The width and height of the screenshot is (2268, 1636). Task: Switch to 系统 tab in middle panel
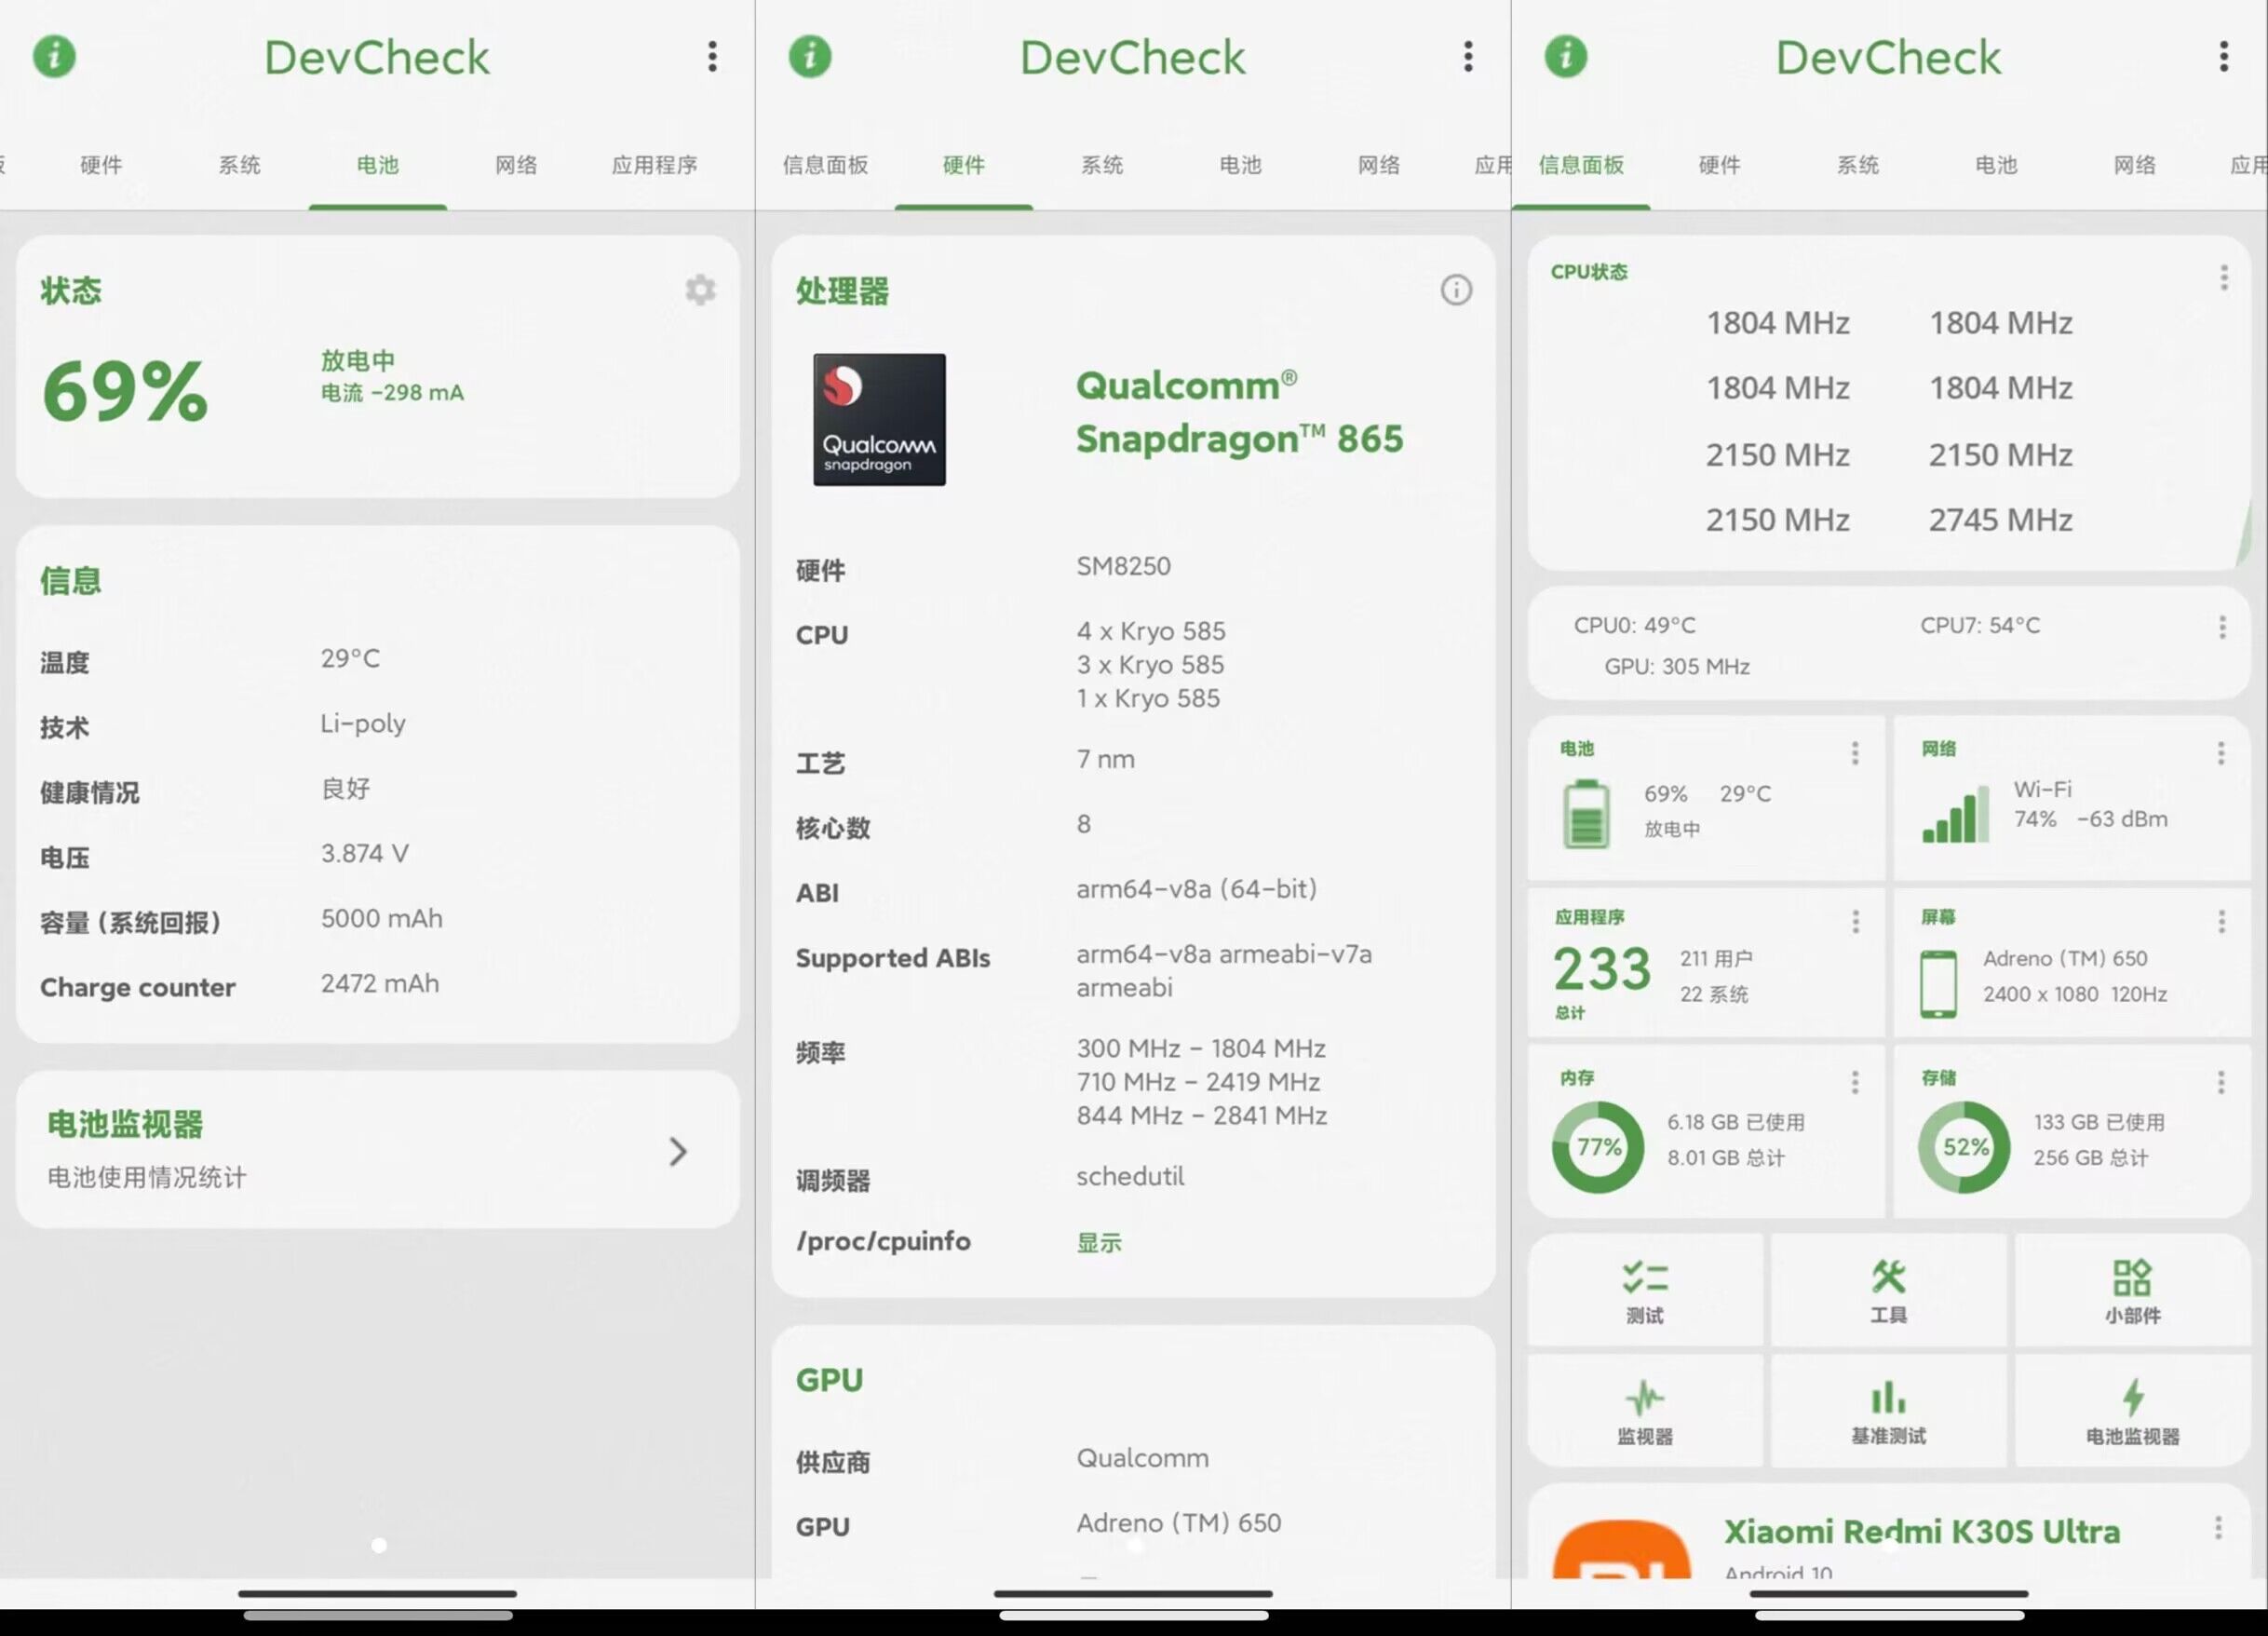coord(1101,165)
